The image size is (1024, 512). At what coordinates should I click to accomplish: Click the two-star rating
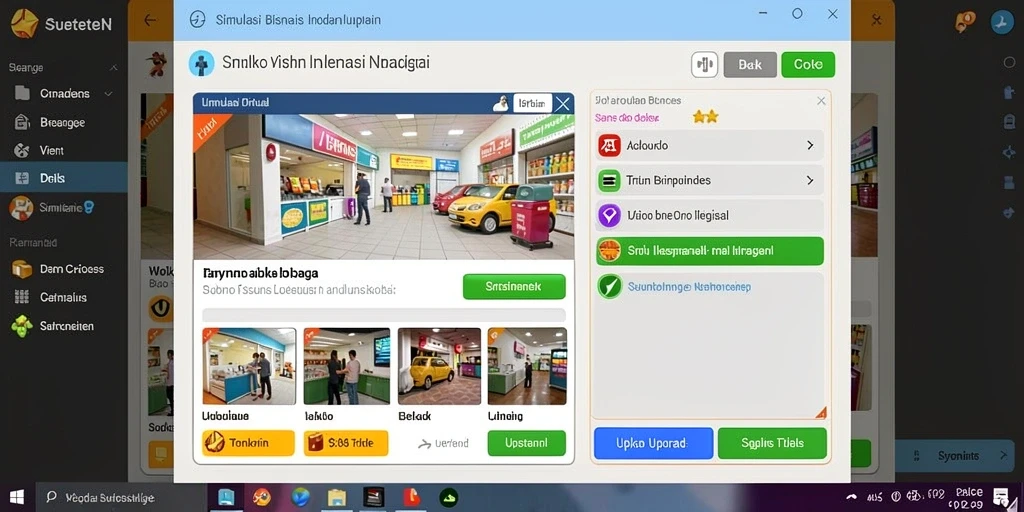(x=705, y=117)
